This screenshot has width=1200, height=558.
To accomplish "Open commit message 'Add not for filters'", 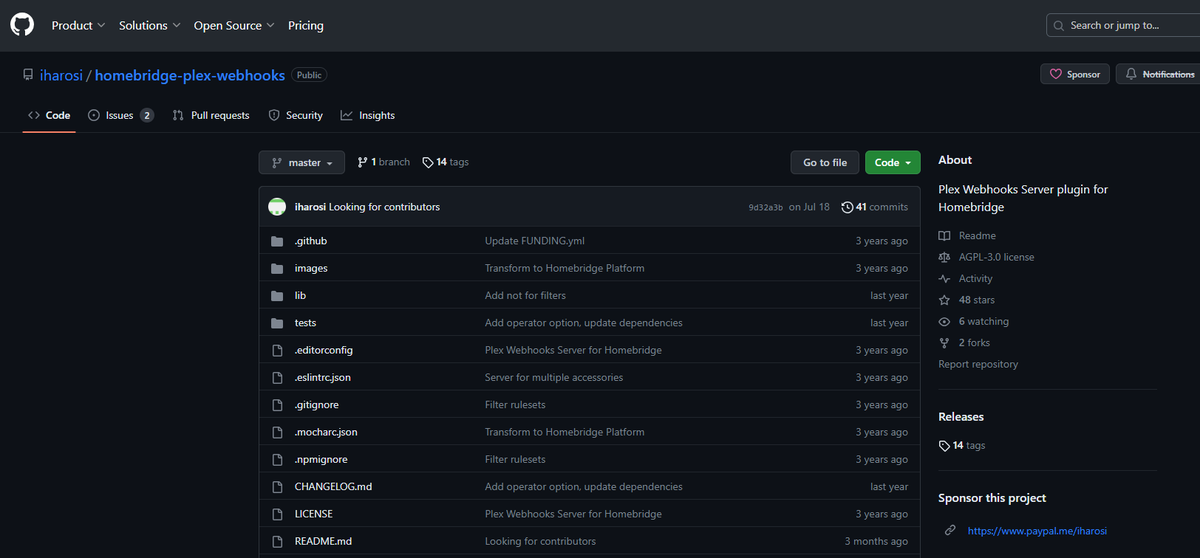I will click(525, 296).
